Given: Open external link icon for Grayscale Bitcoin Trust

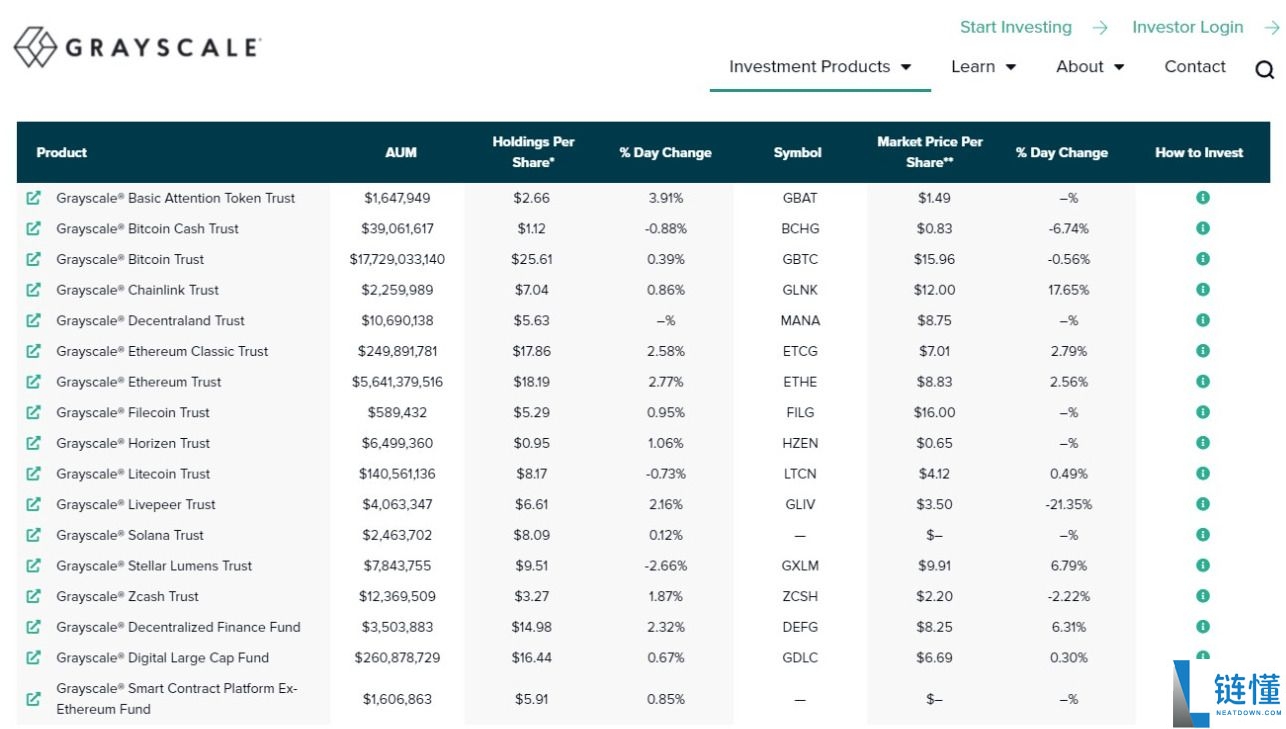Looking at the screenshot, I should click(34, 259).
